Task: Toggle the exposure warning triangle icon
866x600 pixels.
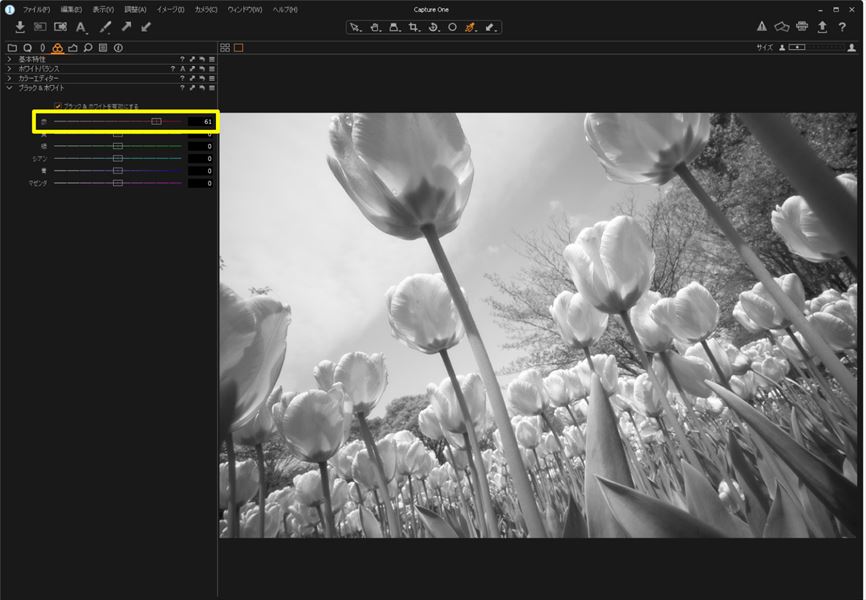Action: (x=762, y=27)
